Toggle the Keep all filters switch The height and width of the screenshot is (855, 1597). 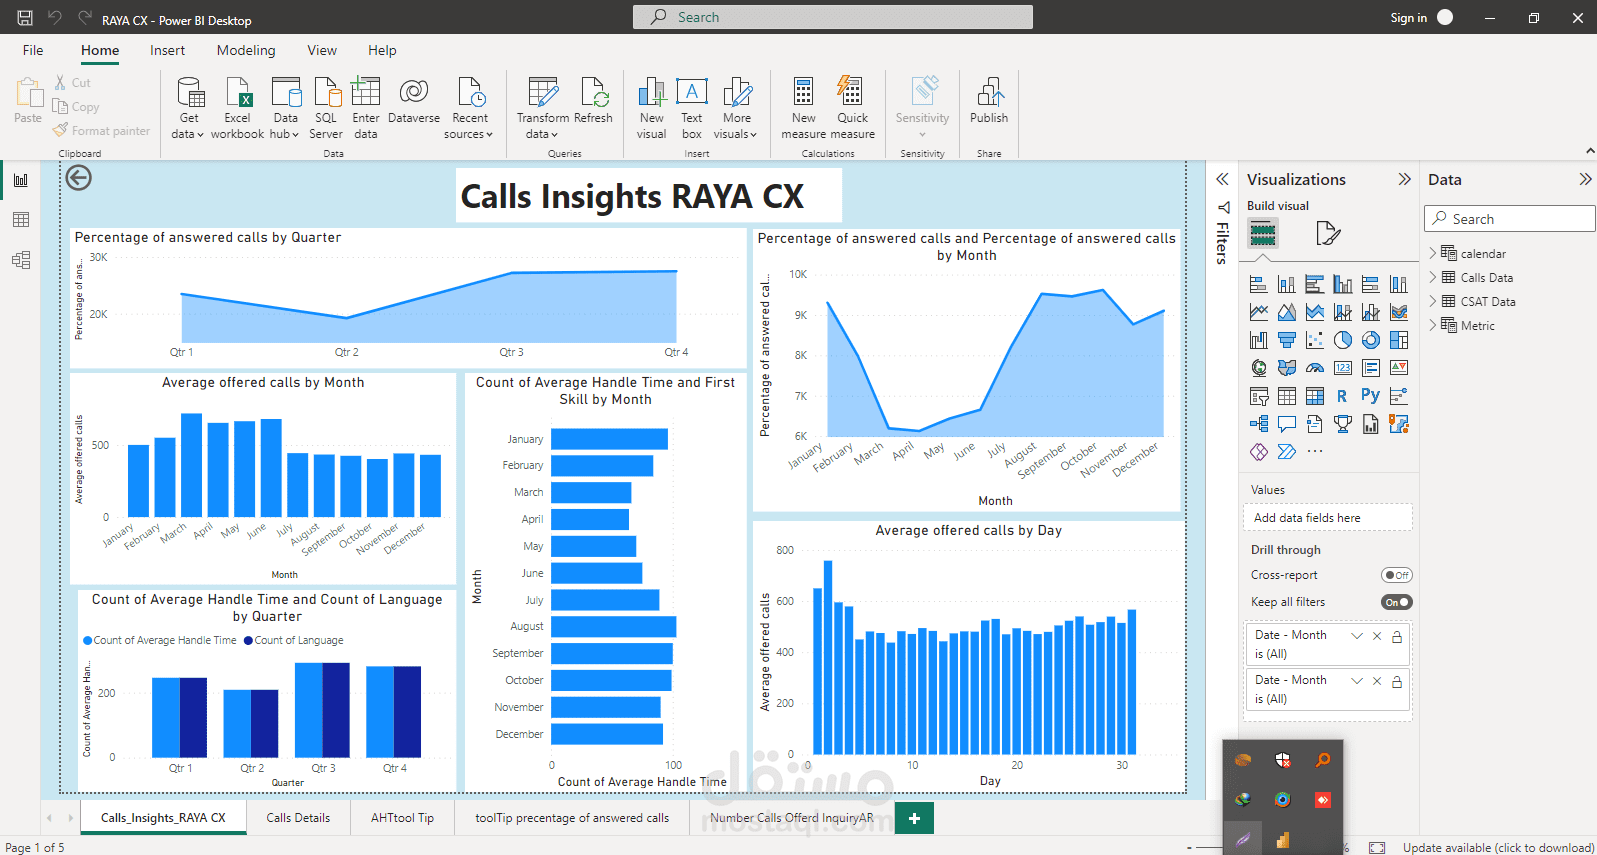pyautogui.click(x=1397, y=602)
